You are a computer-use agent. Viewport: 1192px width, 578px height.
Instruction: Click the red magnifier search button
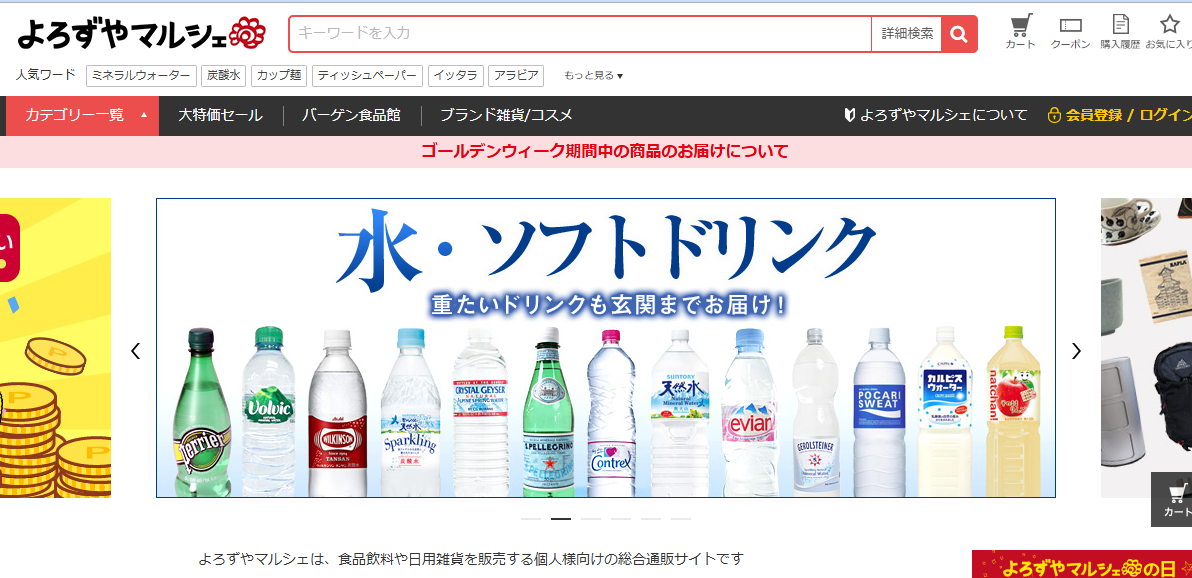point(959,34)
